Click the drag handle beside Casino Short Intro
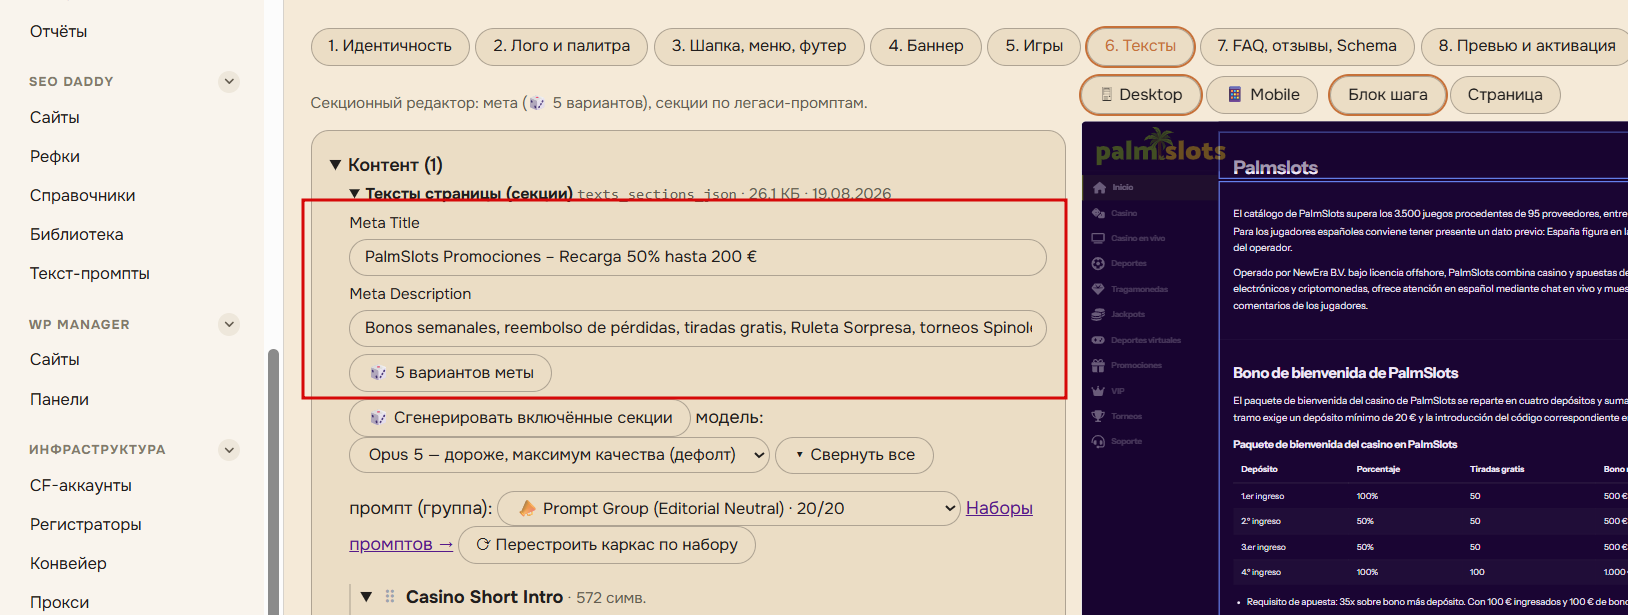 pos(390,596)
